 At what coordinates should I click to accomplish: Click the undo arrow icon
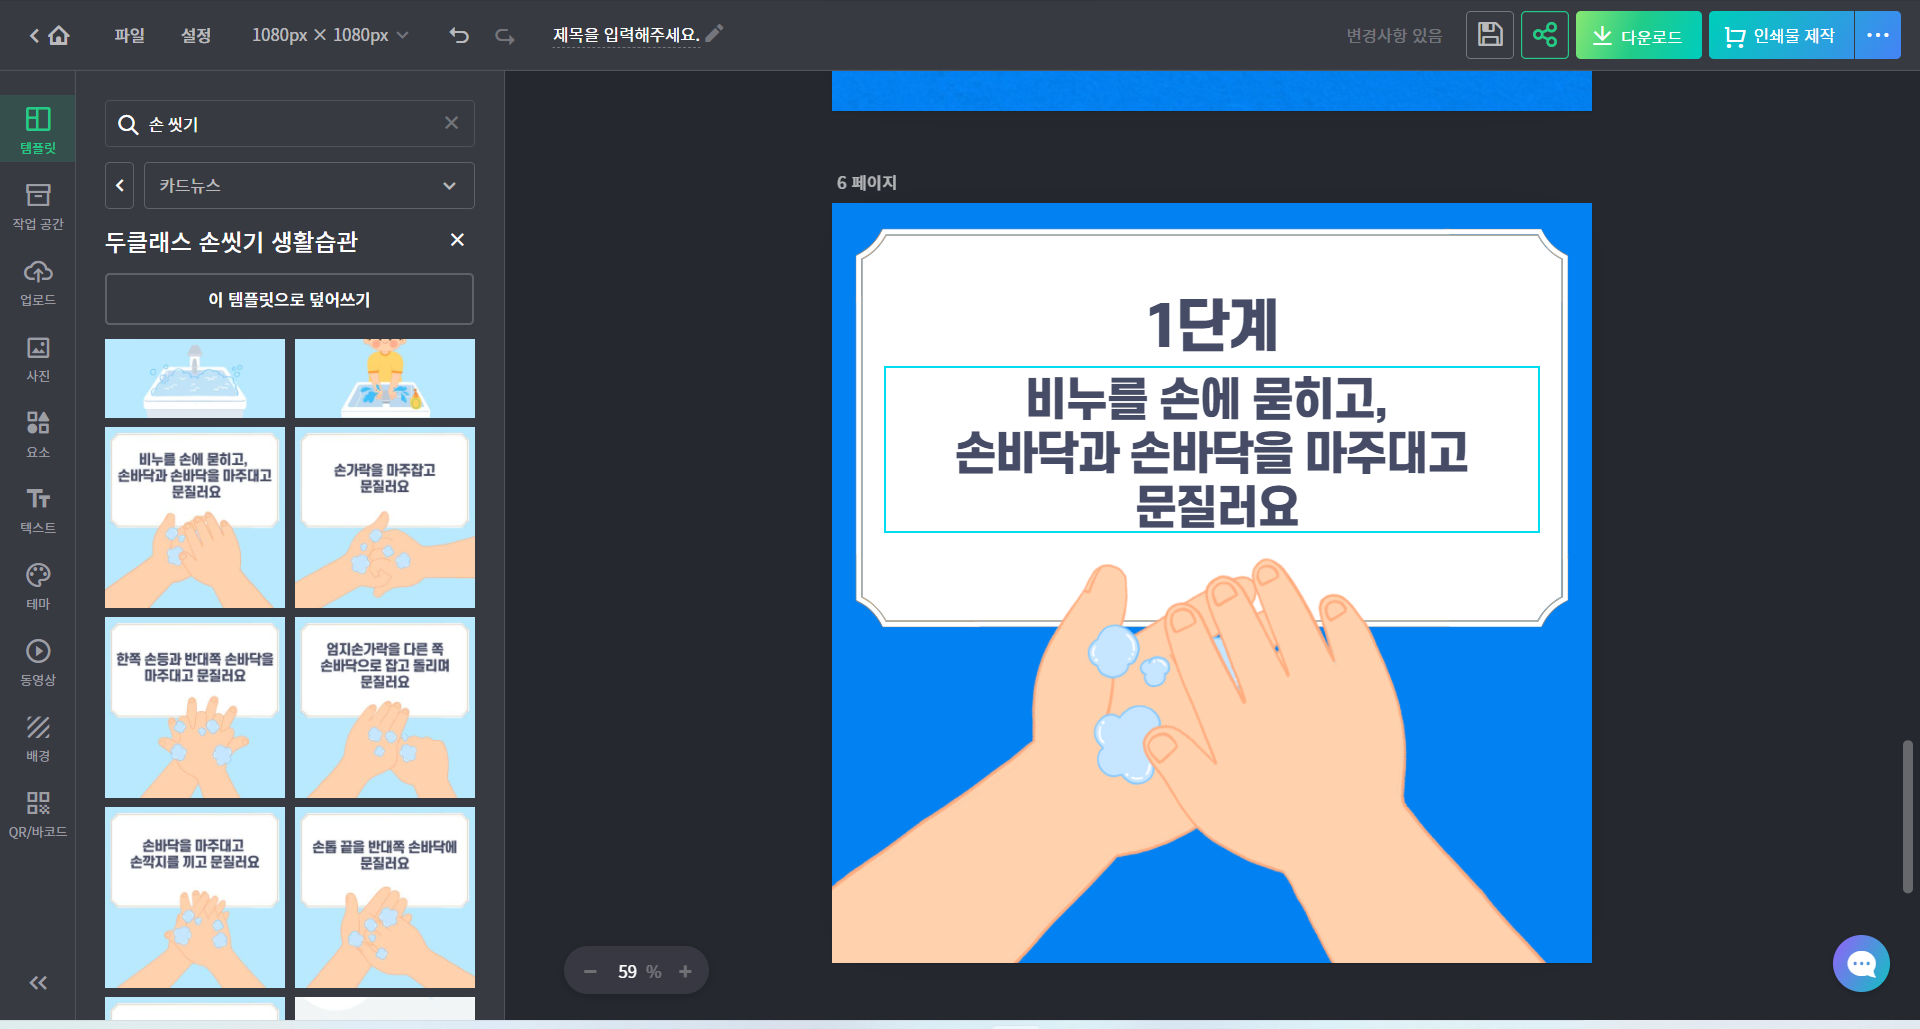click(459, 36)
